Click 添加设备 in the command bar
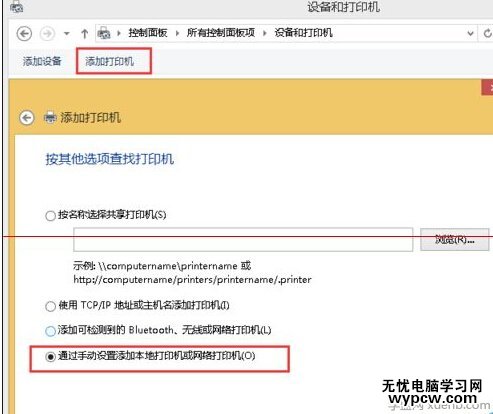 pyautogui.click(x=42, y=61)
